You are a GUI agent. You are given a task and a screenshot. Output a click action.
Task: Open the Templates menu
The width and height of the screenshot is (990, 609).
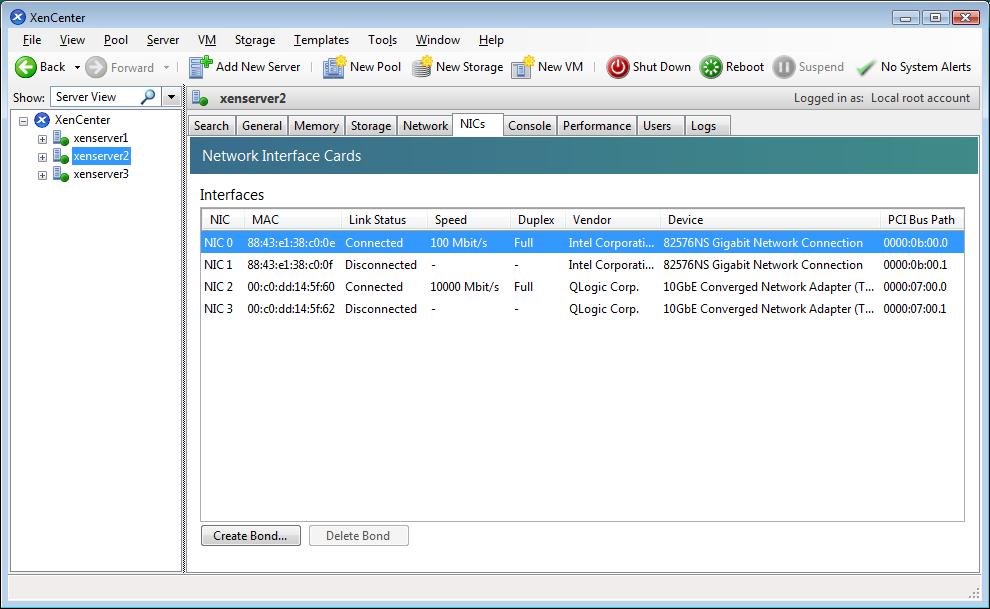coord(321,40)
